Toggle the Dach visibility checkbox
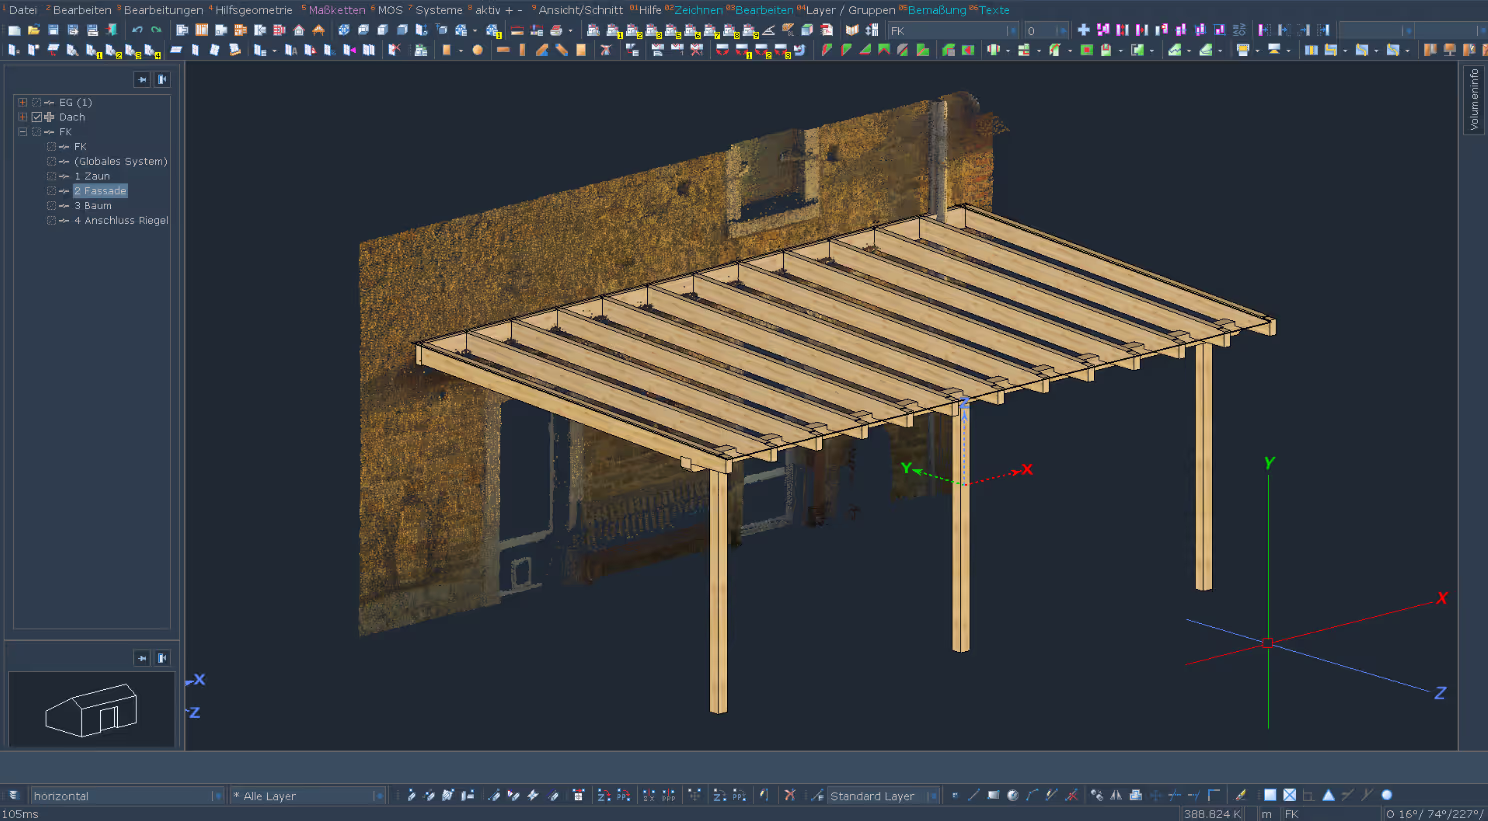Viewport: 1488px width, 821px height. tap(37, 117)
